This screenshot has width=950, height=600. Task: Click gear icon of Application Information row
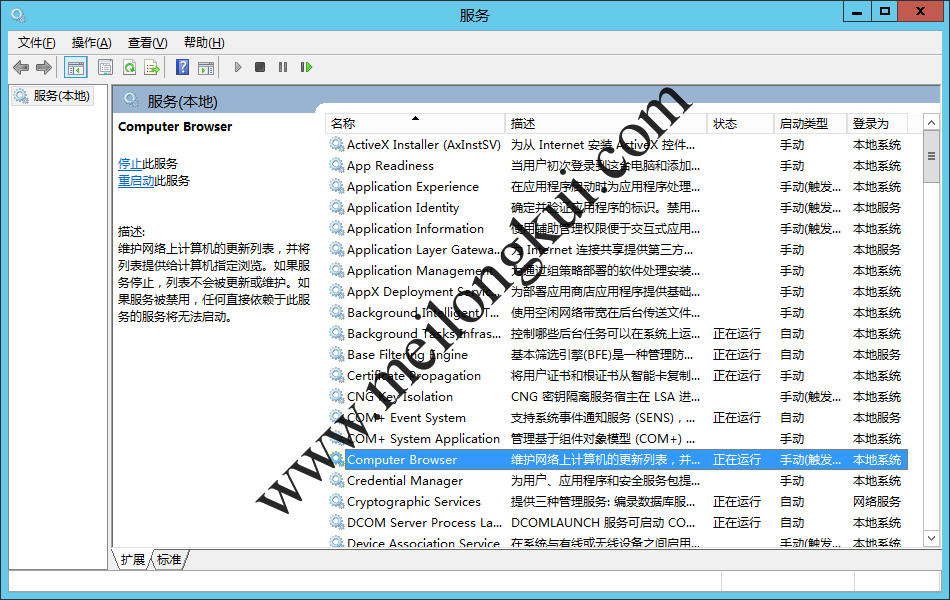337,228
